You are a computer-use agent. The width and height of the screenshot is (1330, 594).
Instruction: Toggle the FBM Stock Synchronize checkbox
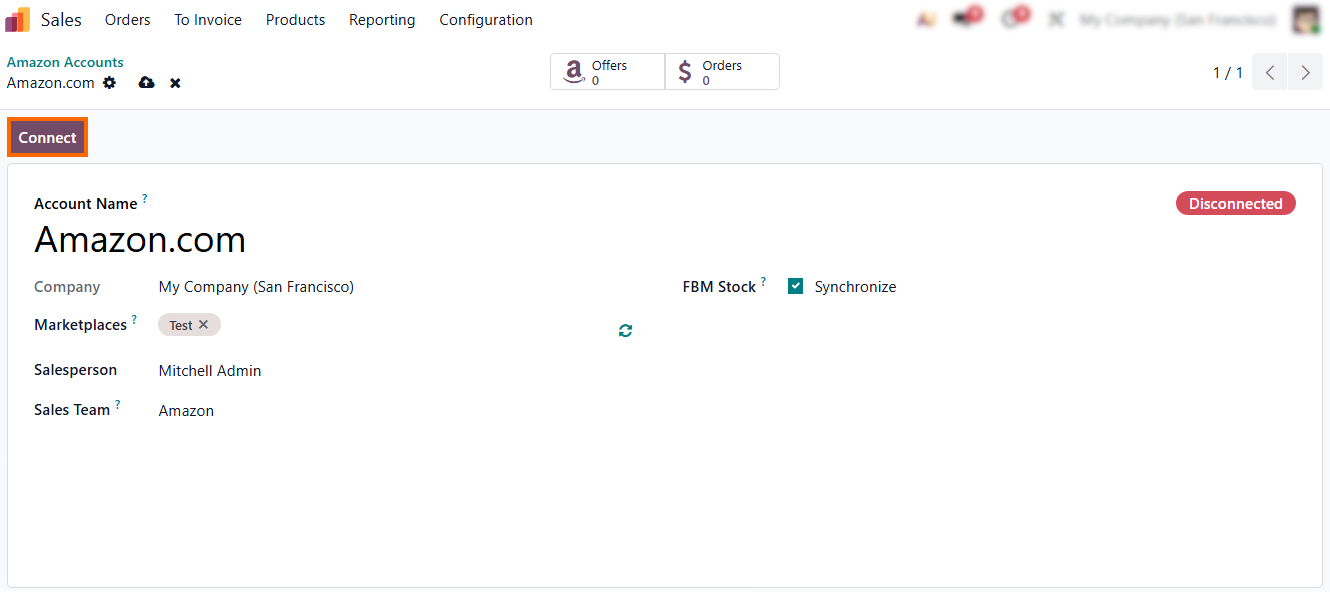tap(796, 287)
